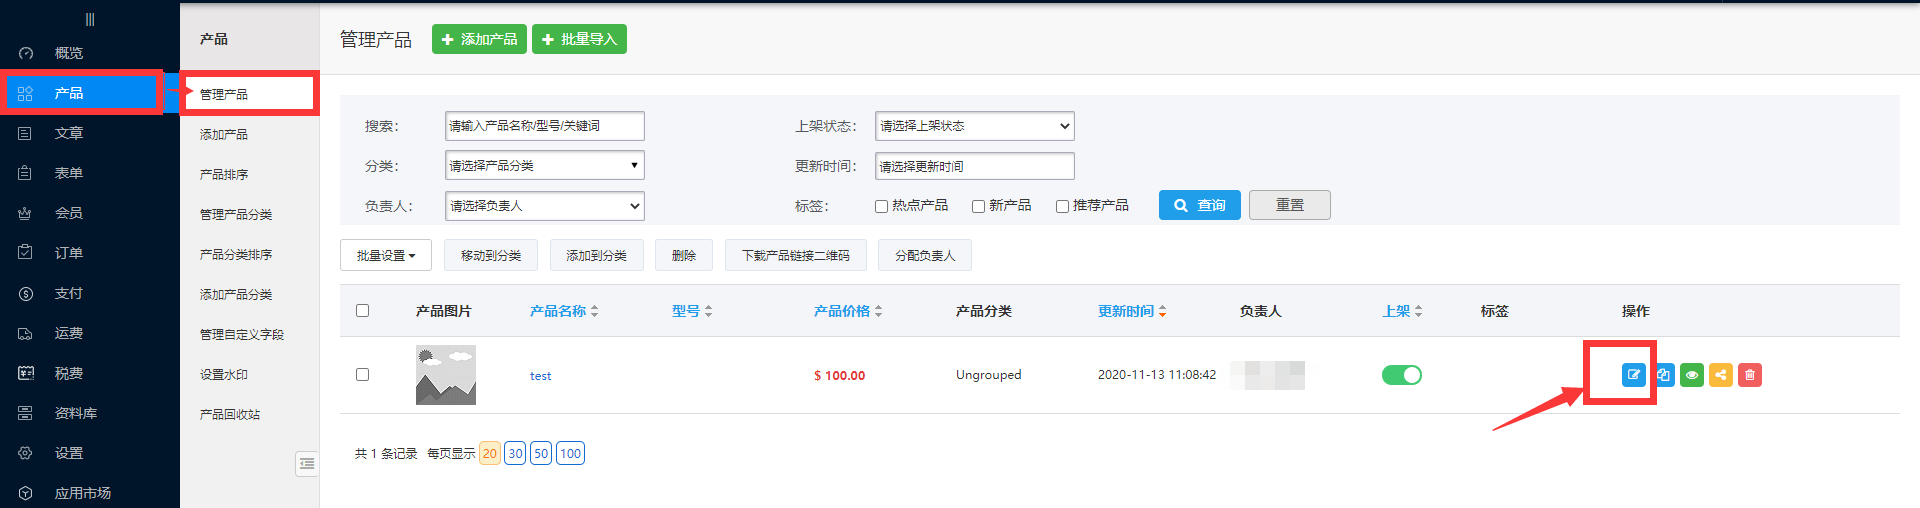
Task: Toggle the 上架 switch for the test product
Action: click(1402, 375)
